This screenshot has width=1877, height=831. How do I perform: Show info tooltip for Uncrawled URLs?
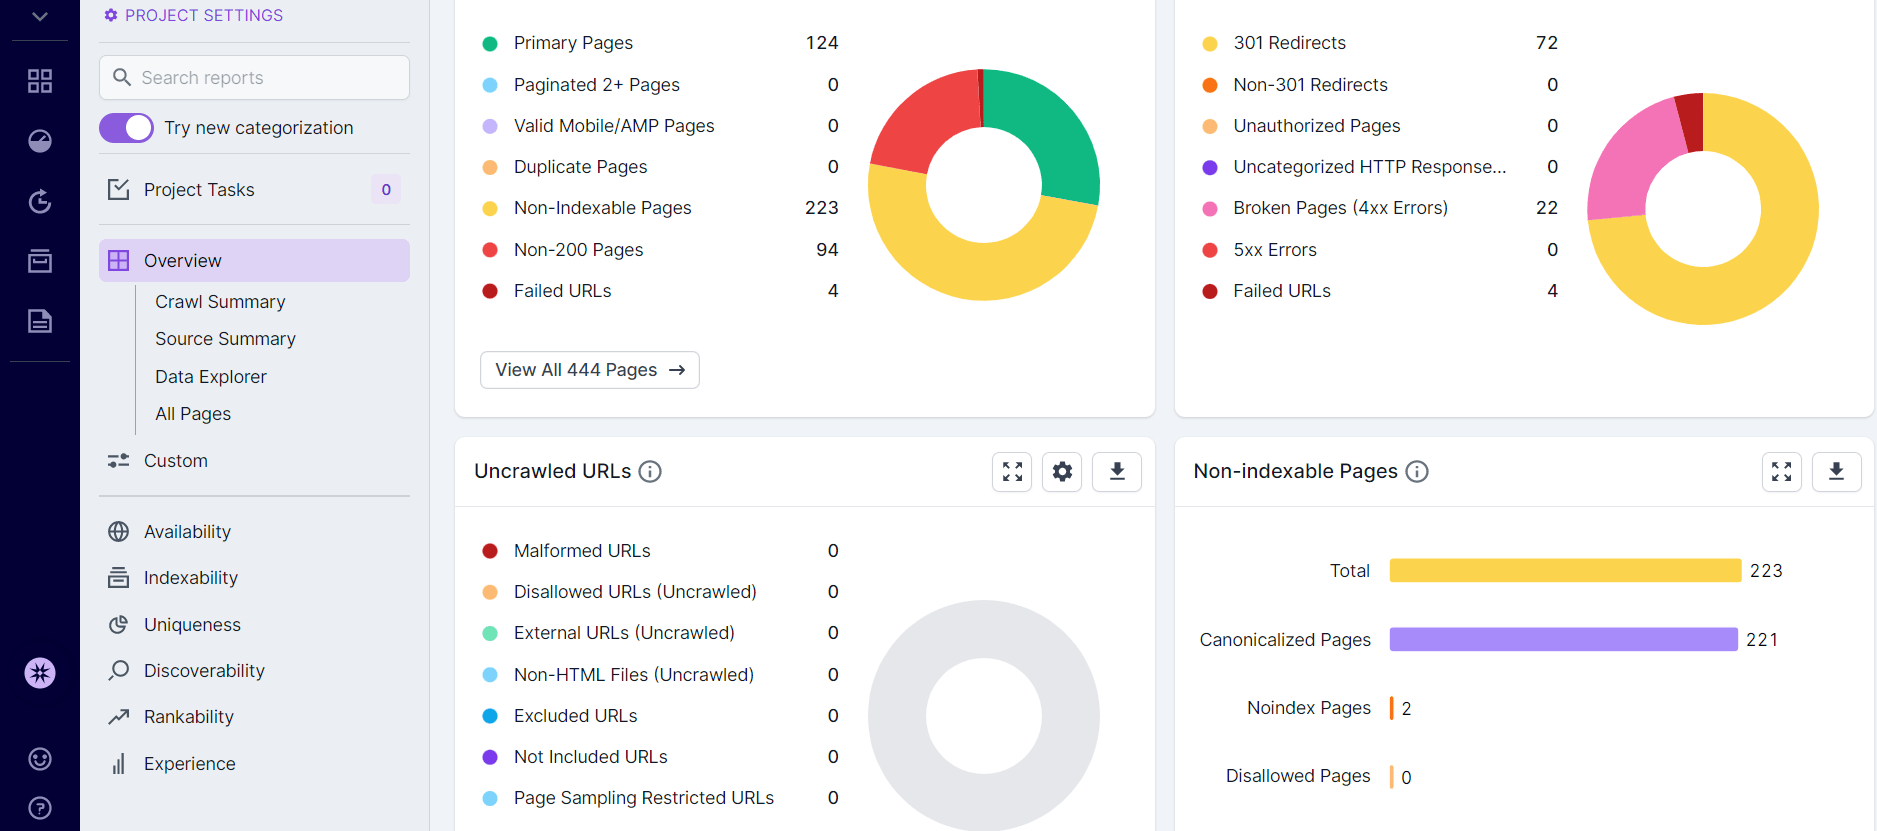[x=650, y=472]
